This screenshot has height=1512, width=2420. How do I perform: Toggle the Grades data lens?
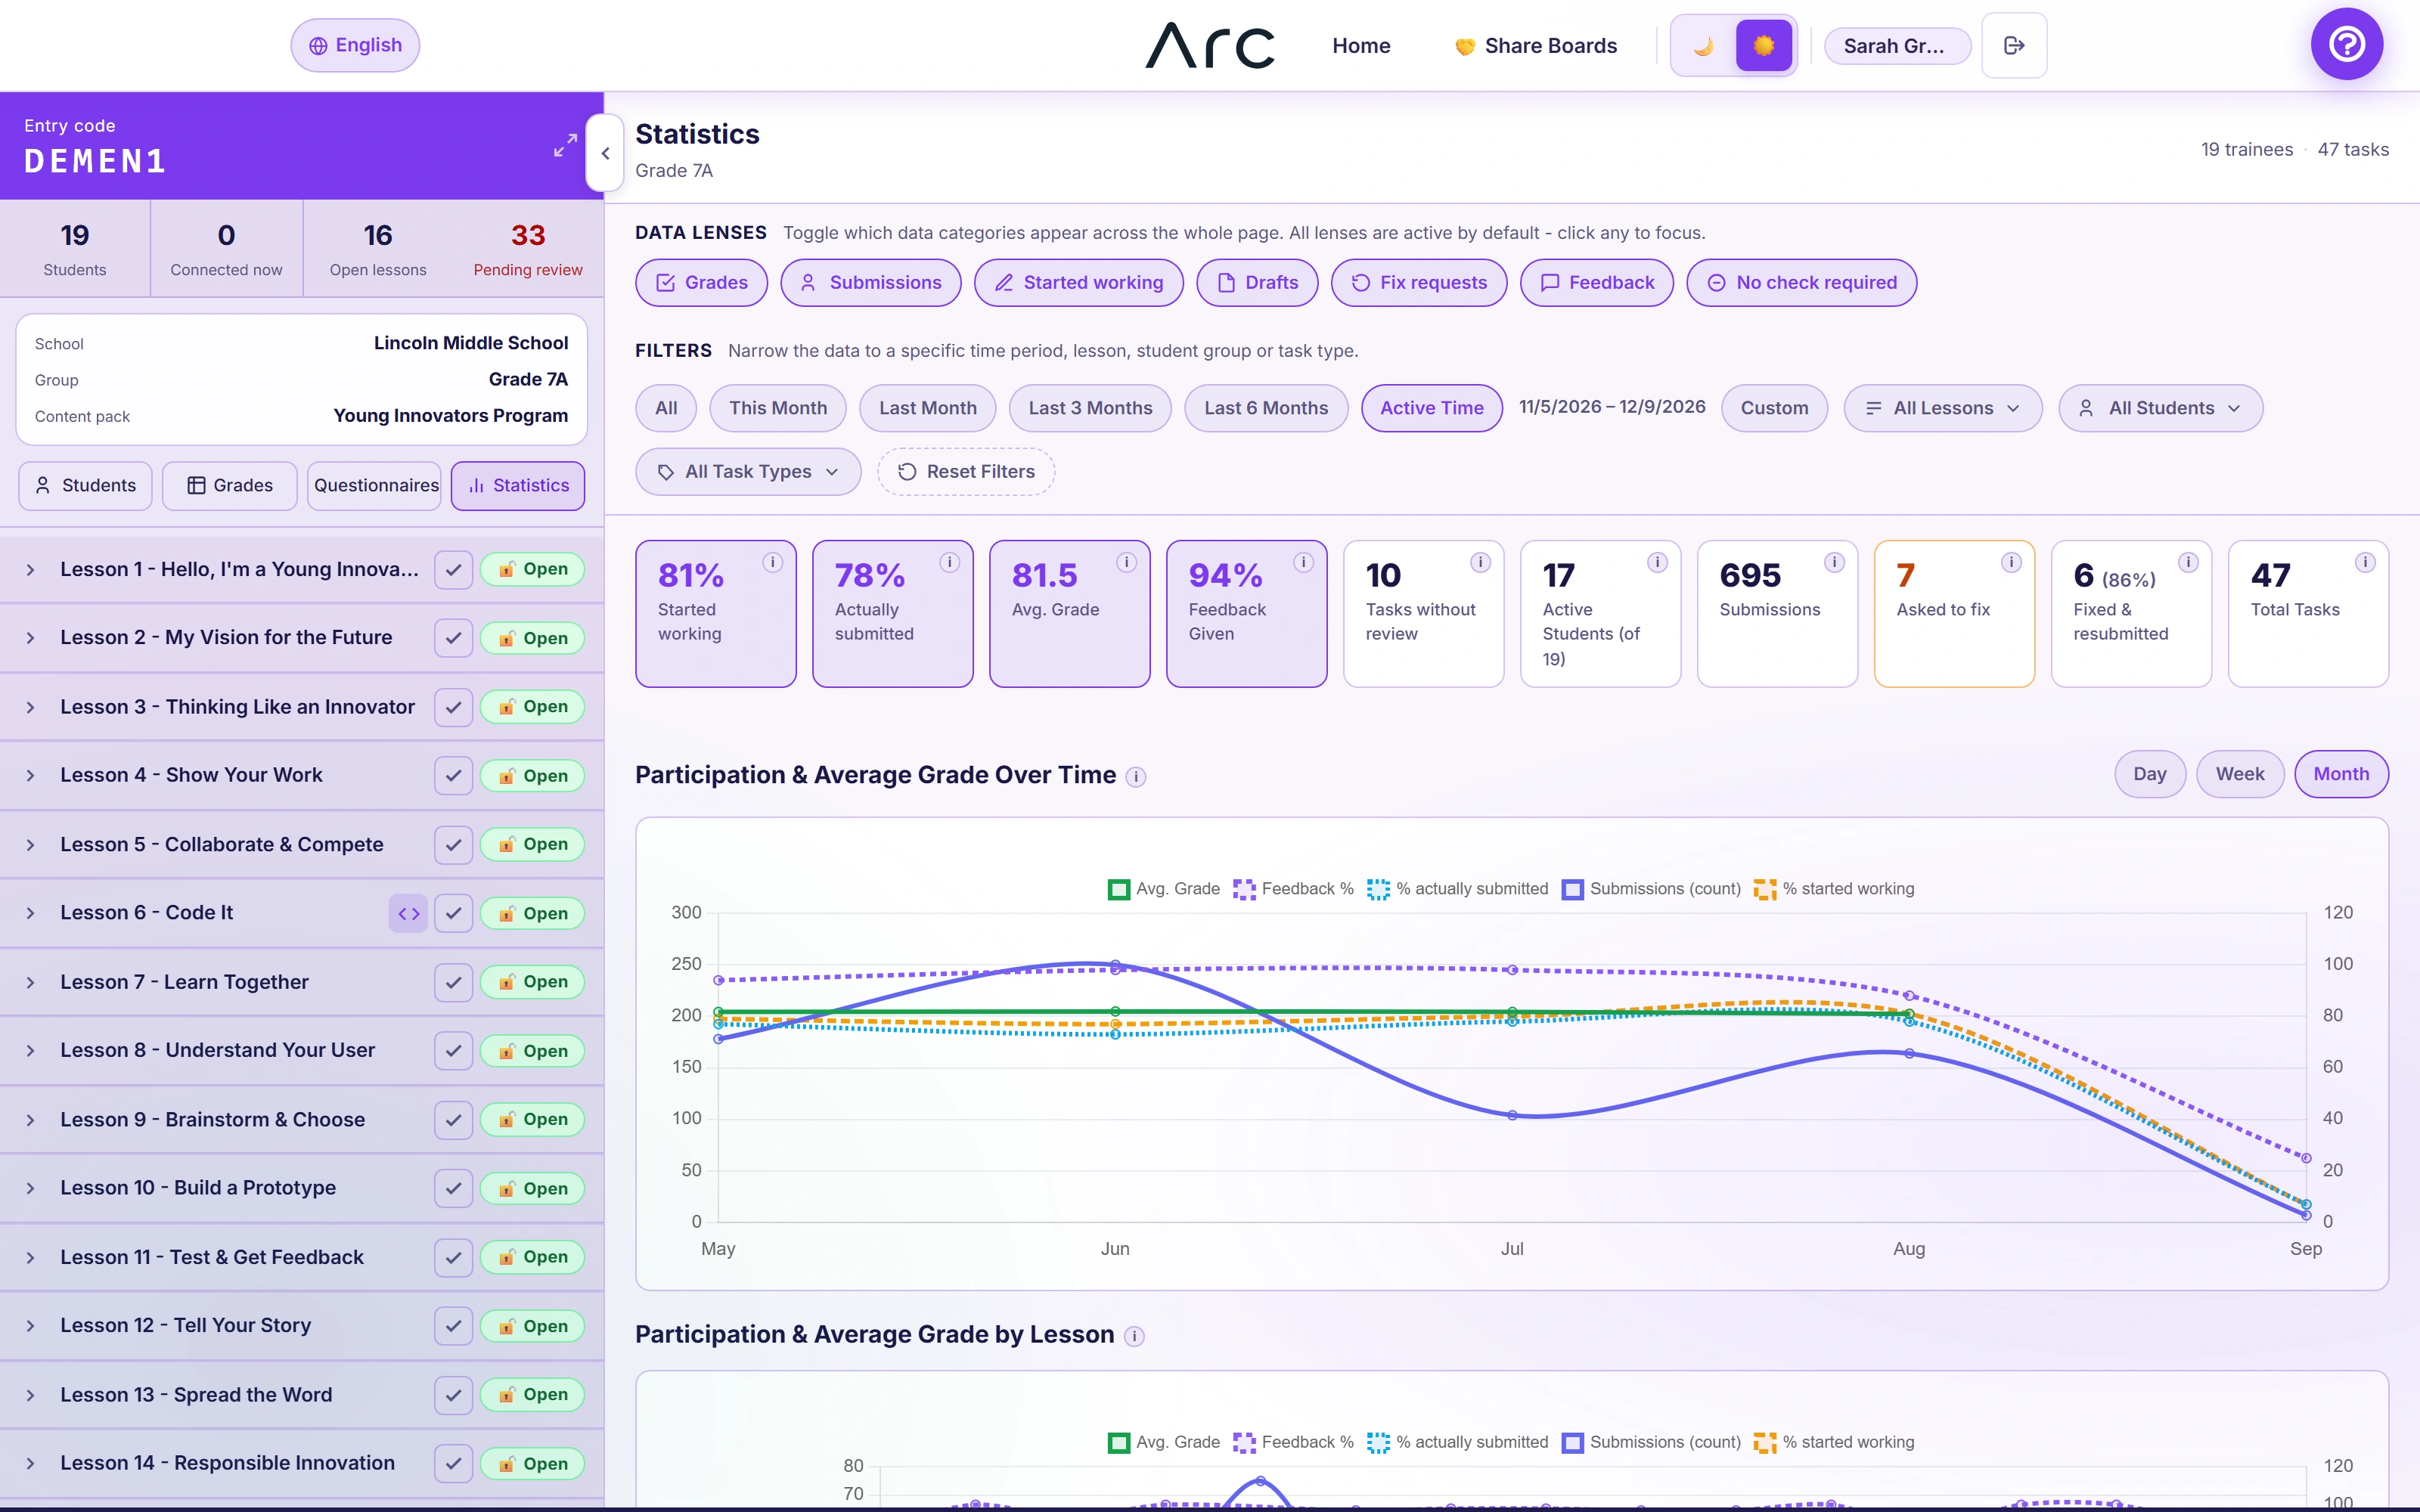coord(701,283)
